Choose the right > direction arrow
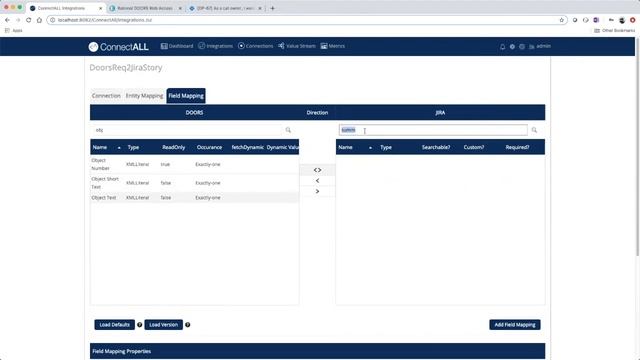This screenshot has width=640, height=360. (317, 191)
